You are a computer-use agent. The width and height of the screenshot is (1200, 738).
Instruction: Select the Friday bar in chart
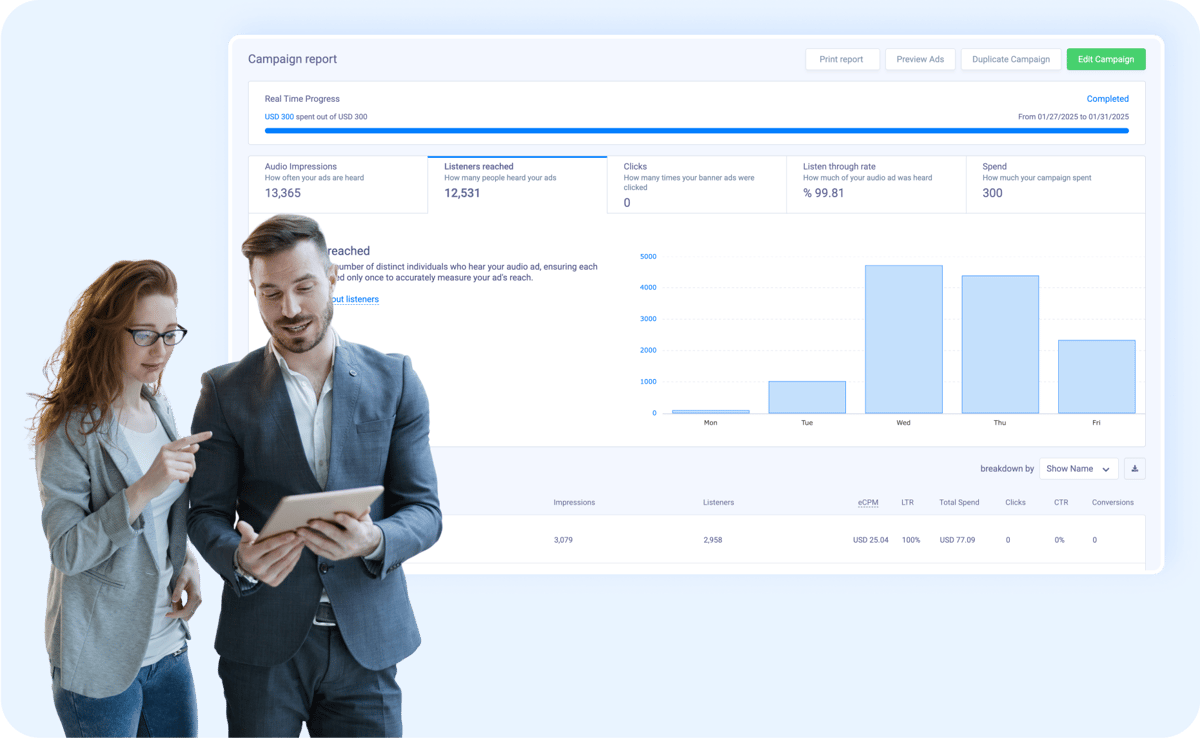point(1096,376)
